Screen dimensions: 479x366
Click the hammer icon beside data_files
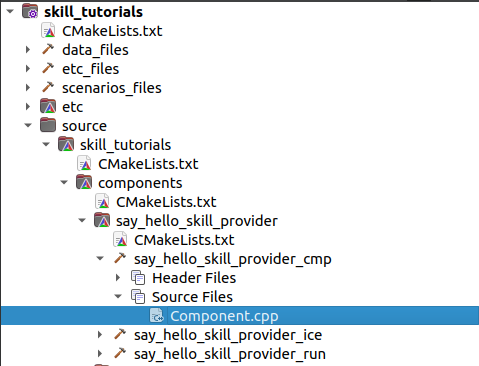[48, 49]
